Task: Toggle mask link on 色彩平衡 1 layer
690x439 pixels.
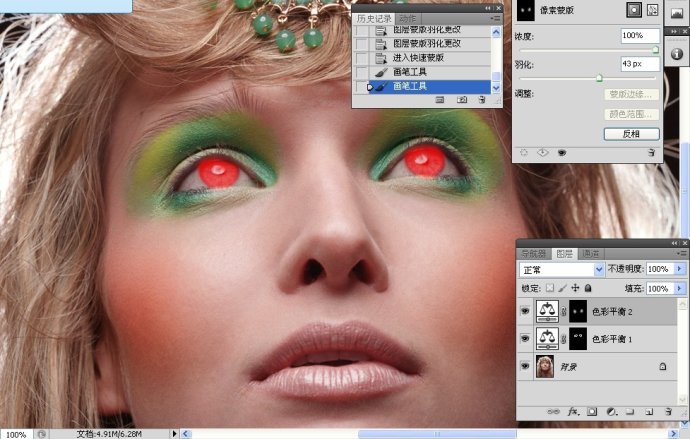Action: point(564,339)
